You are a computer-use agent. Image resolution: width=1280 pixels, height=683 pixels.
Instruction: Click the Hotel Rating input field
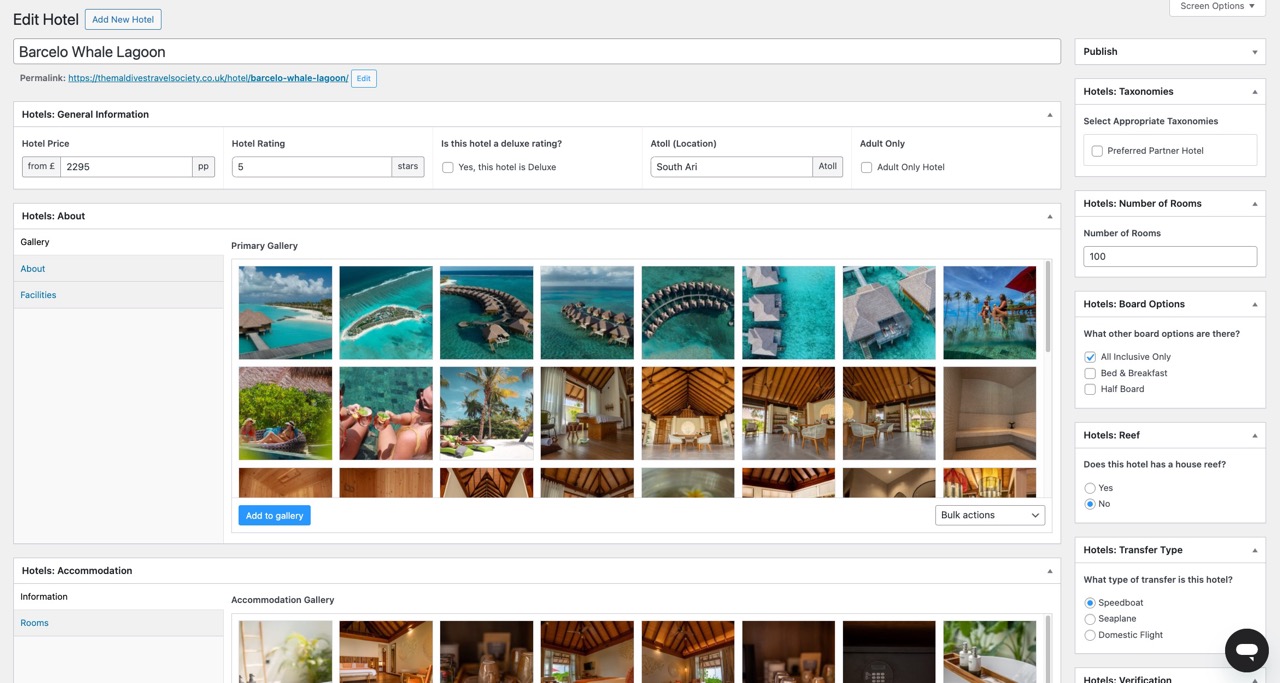point(311,167)
